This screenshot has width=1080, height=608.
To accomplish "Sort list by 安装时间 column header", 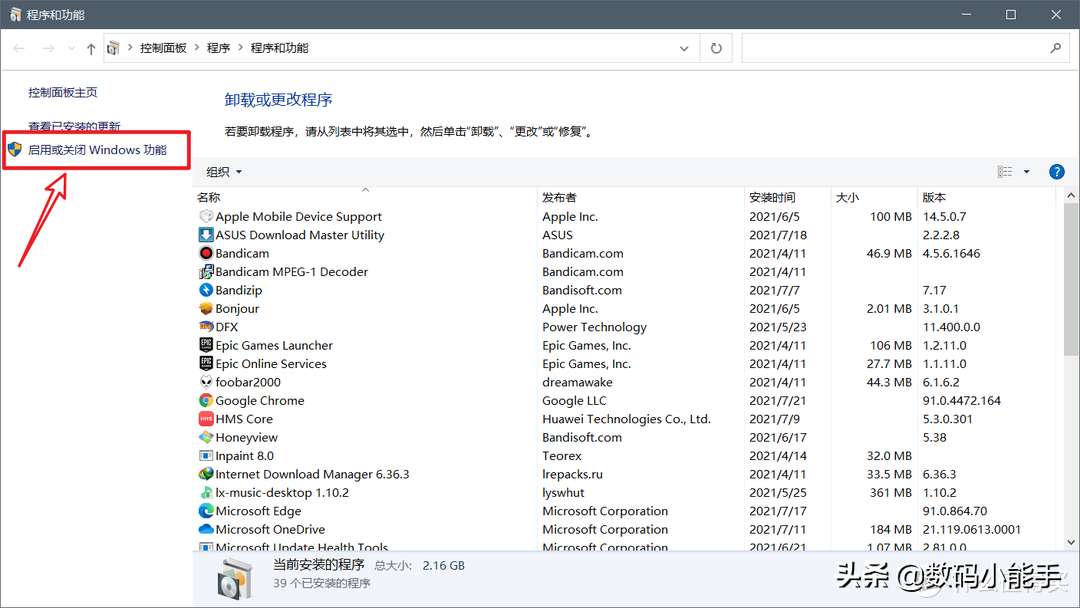I will pos(788,198).
